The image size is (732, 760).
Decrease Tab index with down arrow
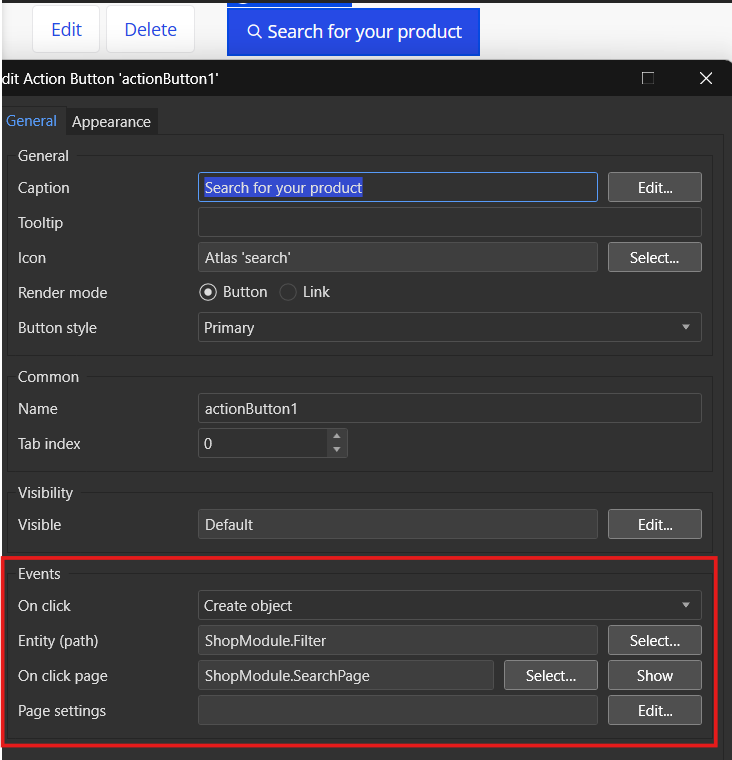click(x=337, y=450)
